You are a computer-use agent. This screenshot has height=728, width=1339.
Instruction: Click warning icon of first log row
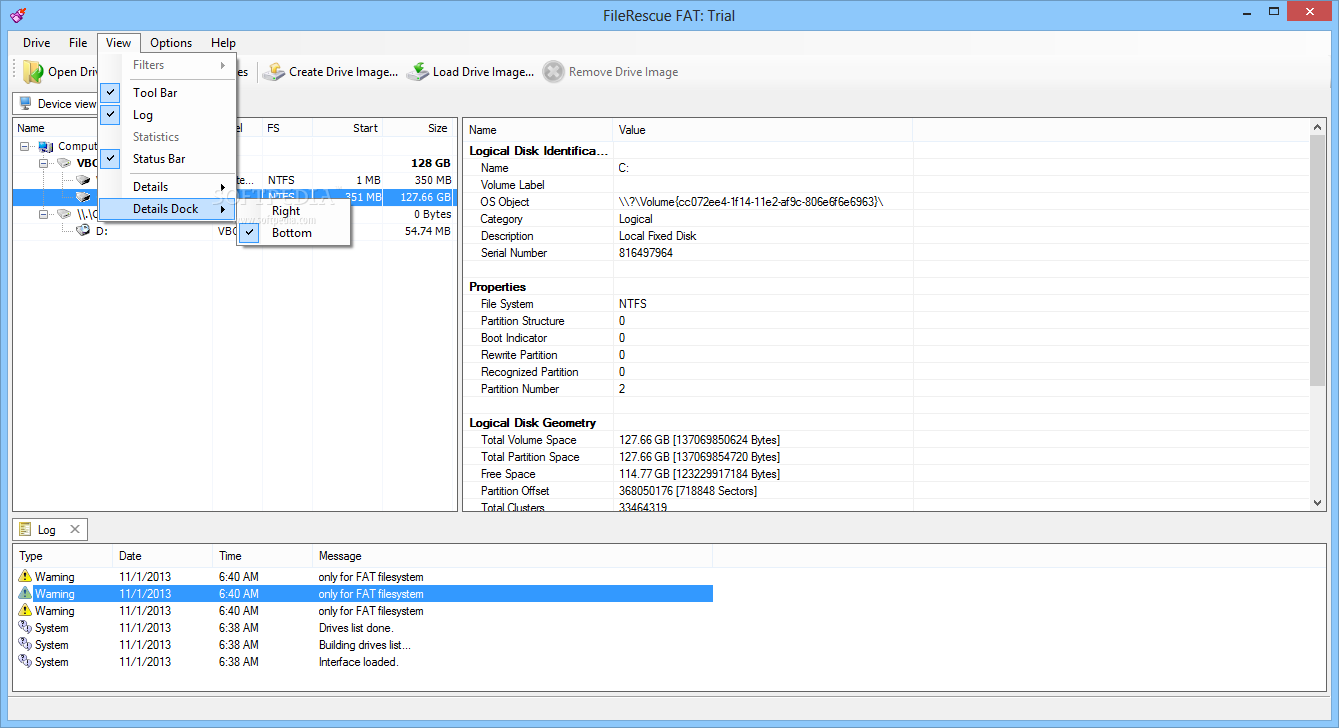pyautogui.click(x=25, y=577)
